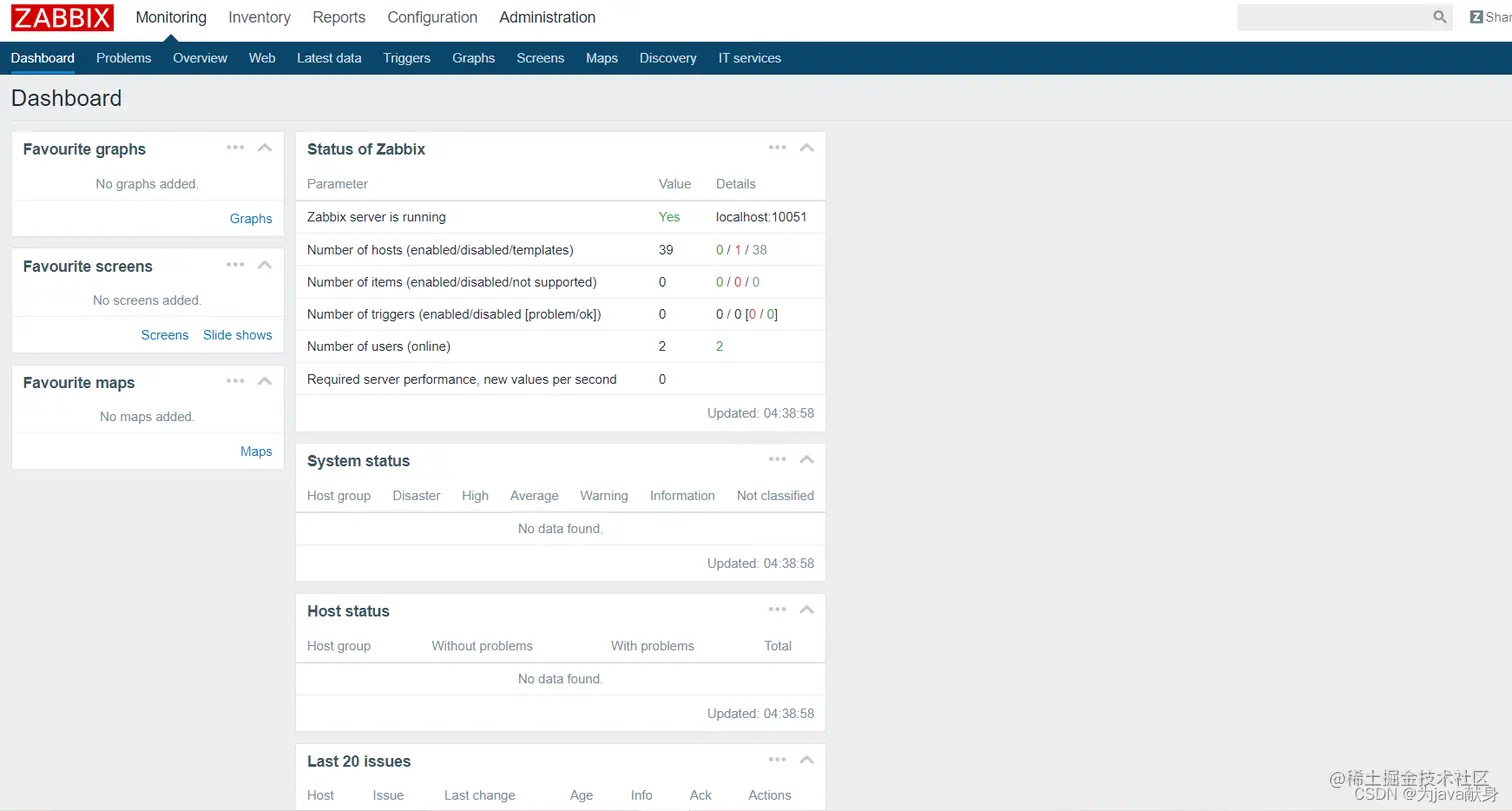Open the Maps submenu tab
This screenshot has width=1512, height=811.
tap(602, 58)
